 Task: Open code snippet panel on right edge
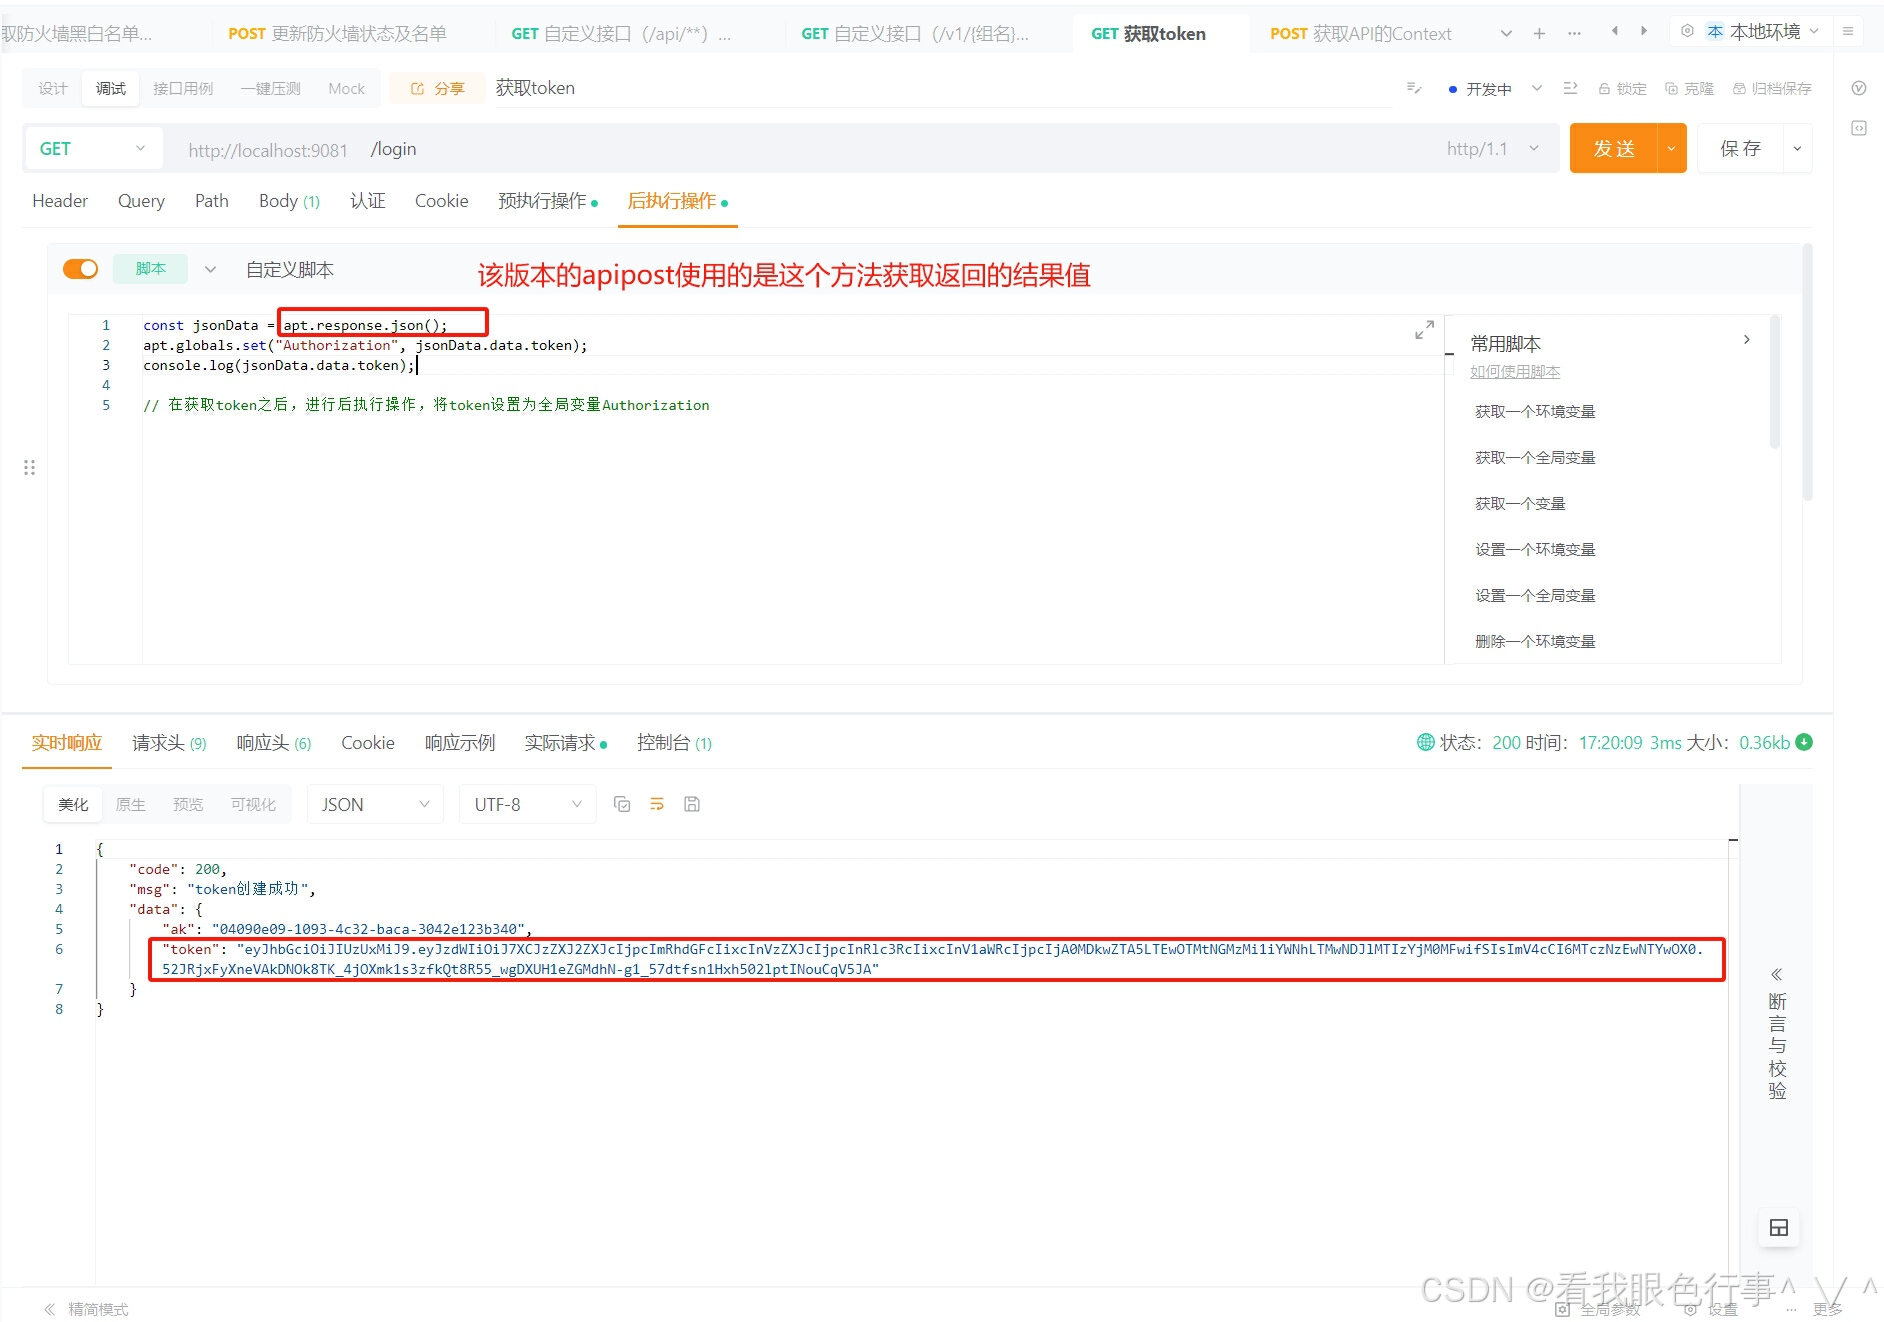(1858, 128)
